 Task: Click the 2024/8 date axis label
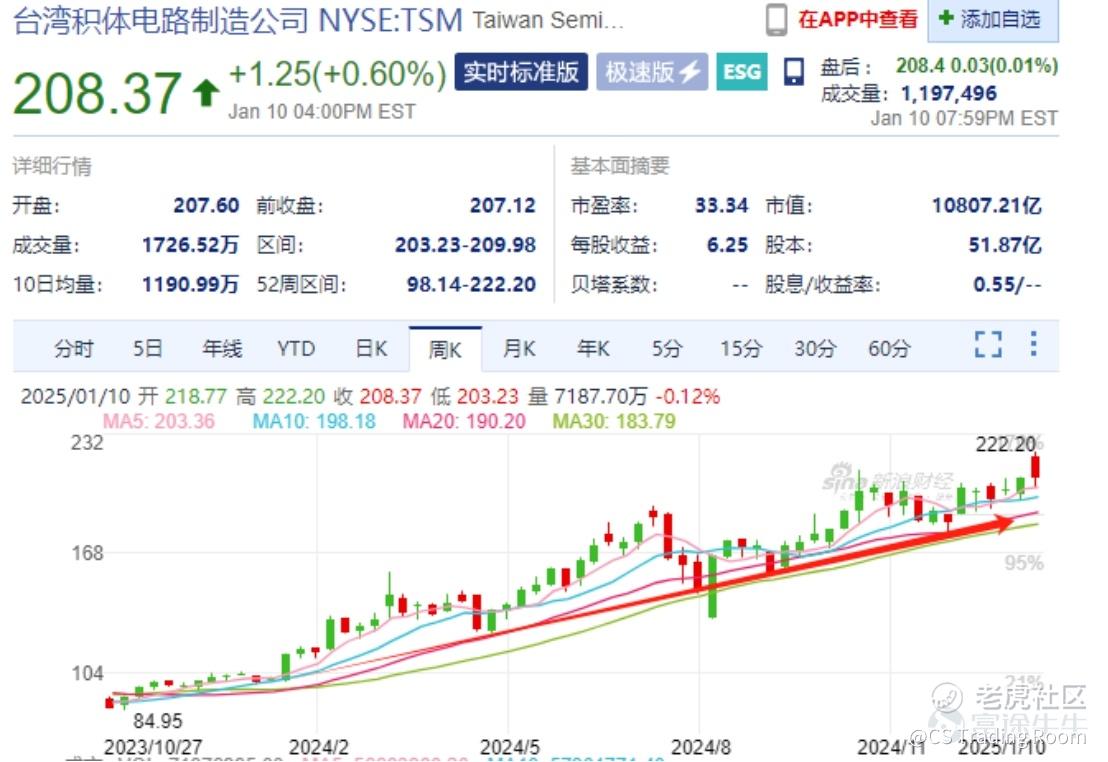click(700, 747)
